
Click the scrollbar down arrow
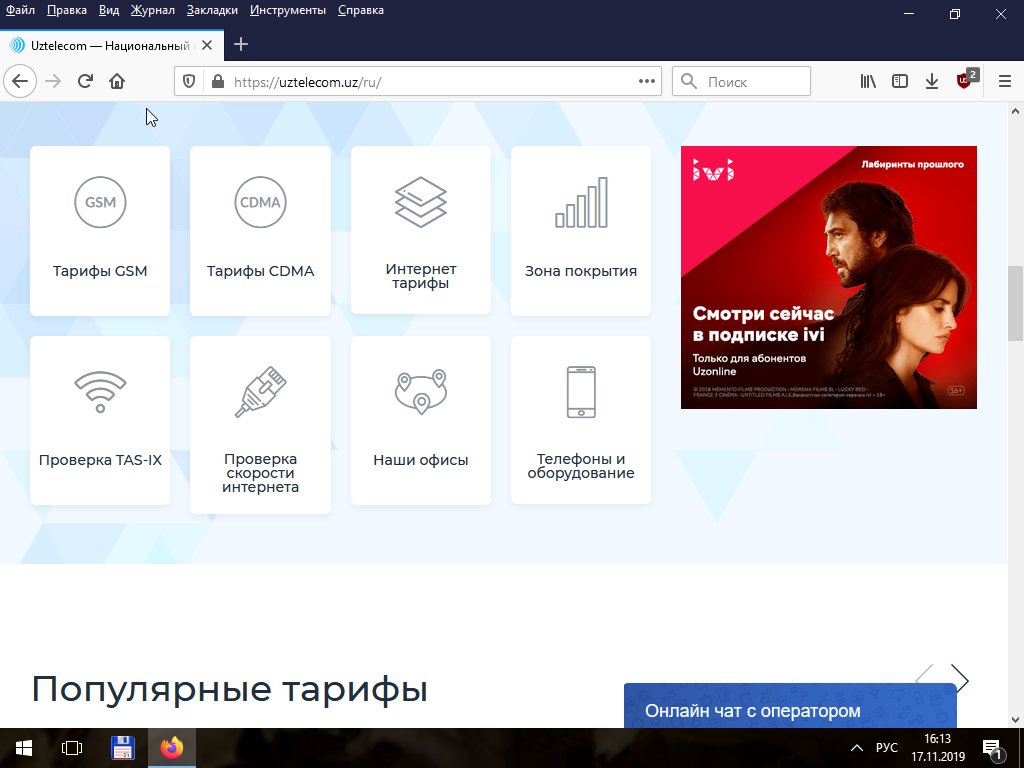[x=1015, y=720]
